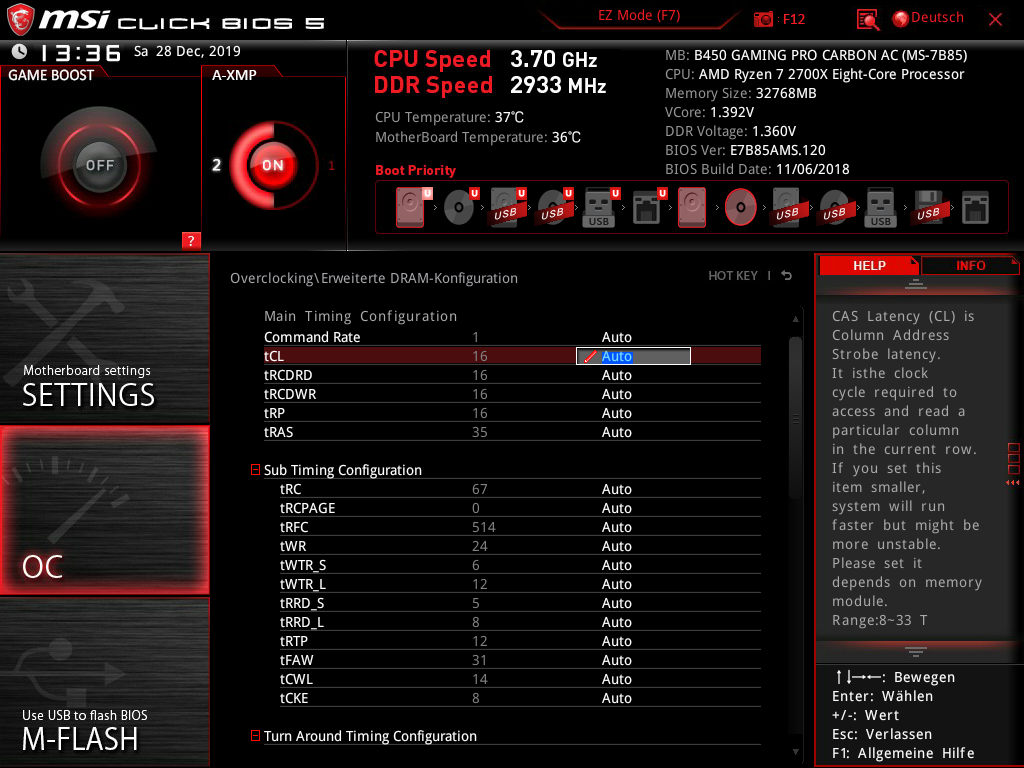Screen dimensions: 1024x768
Task: Click the settings list scrollbar thumb
Action: point(795,418)
